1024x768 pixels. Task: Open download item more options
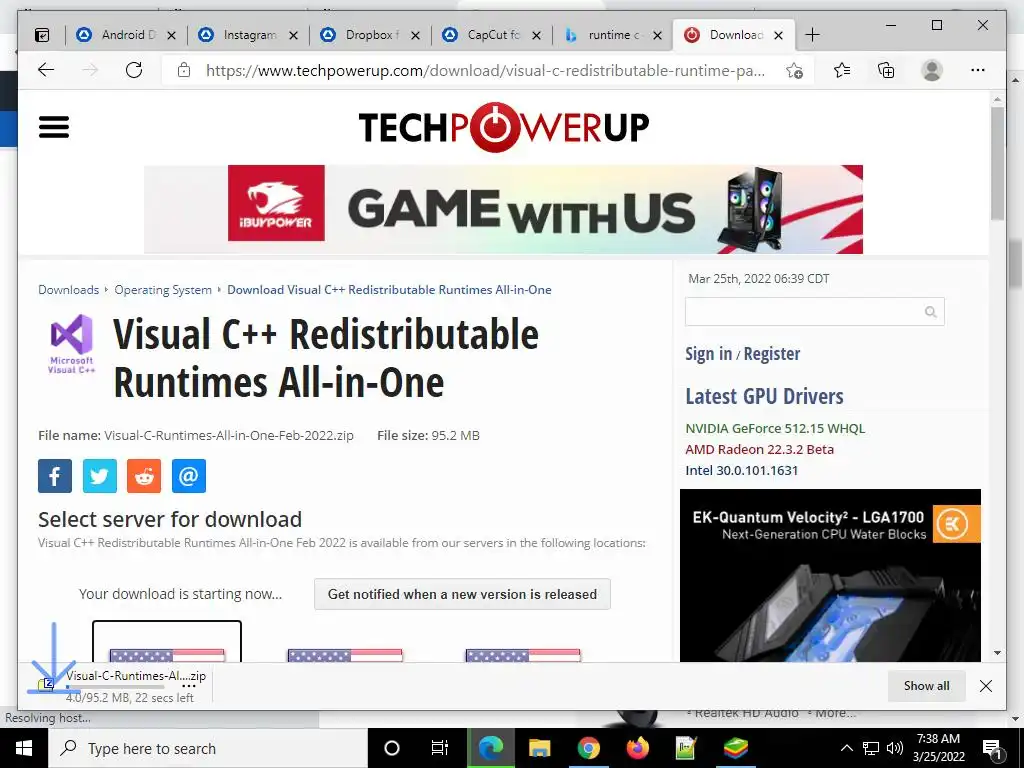[189, 686]
